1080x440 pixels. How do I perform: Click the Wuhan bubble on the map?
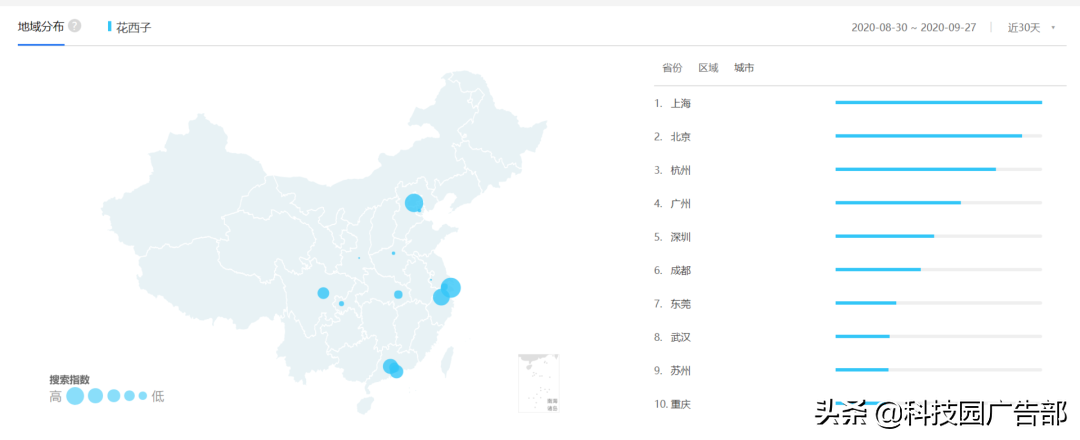[398, 295]
